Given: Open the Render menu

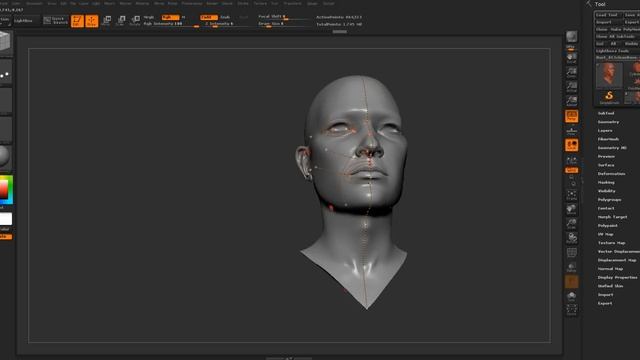Looking at the screenshot, I should click(x=212, y=3).
